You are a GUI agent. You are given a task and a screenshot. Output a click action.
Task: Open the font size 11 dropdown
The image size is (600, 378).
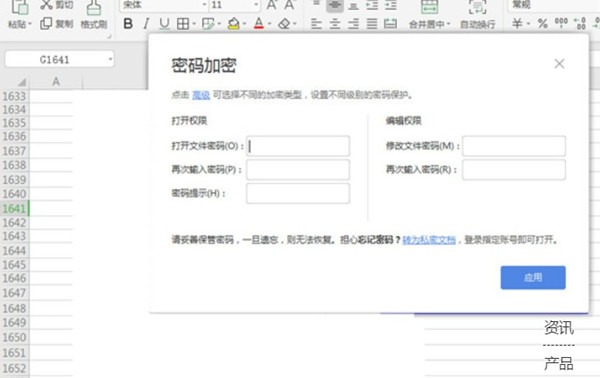(x=256, y=5)
